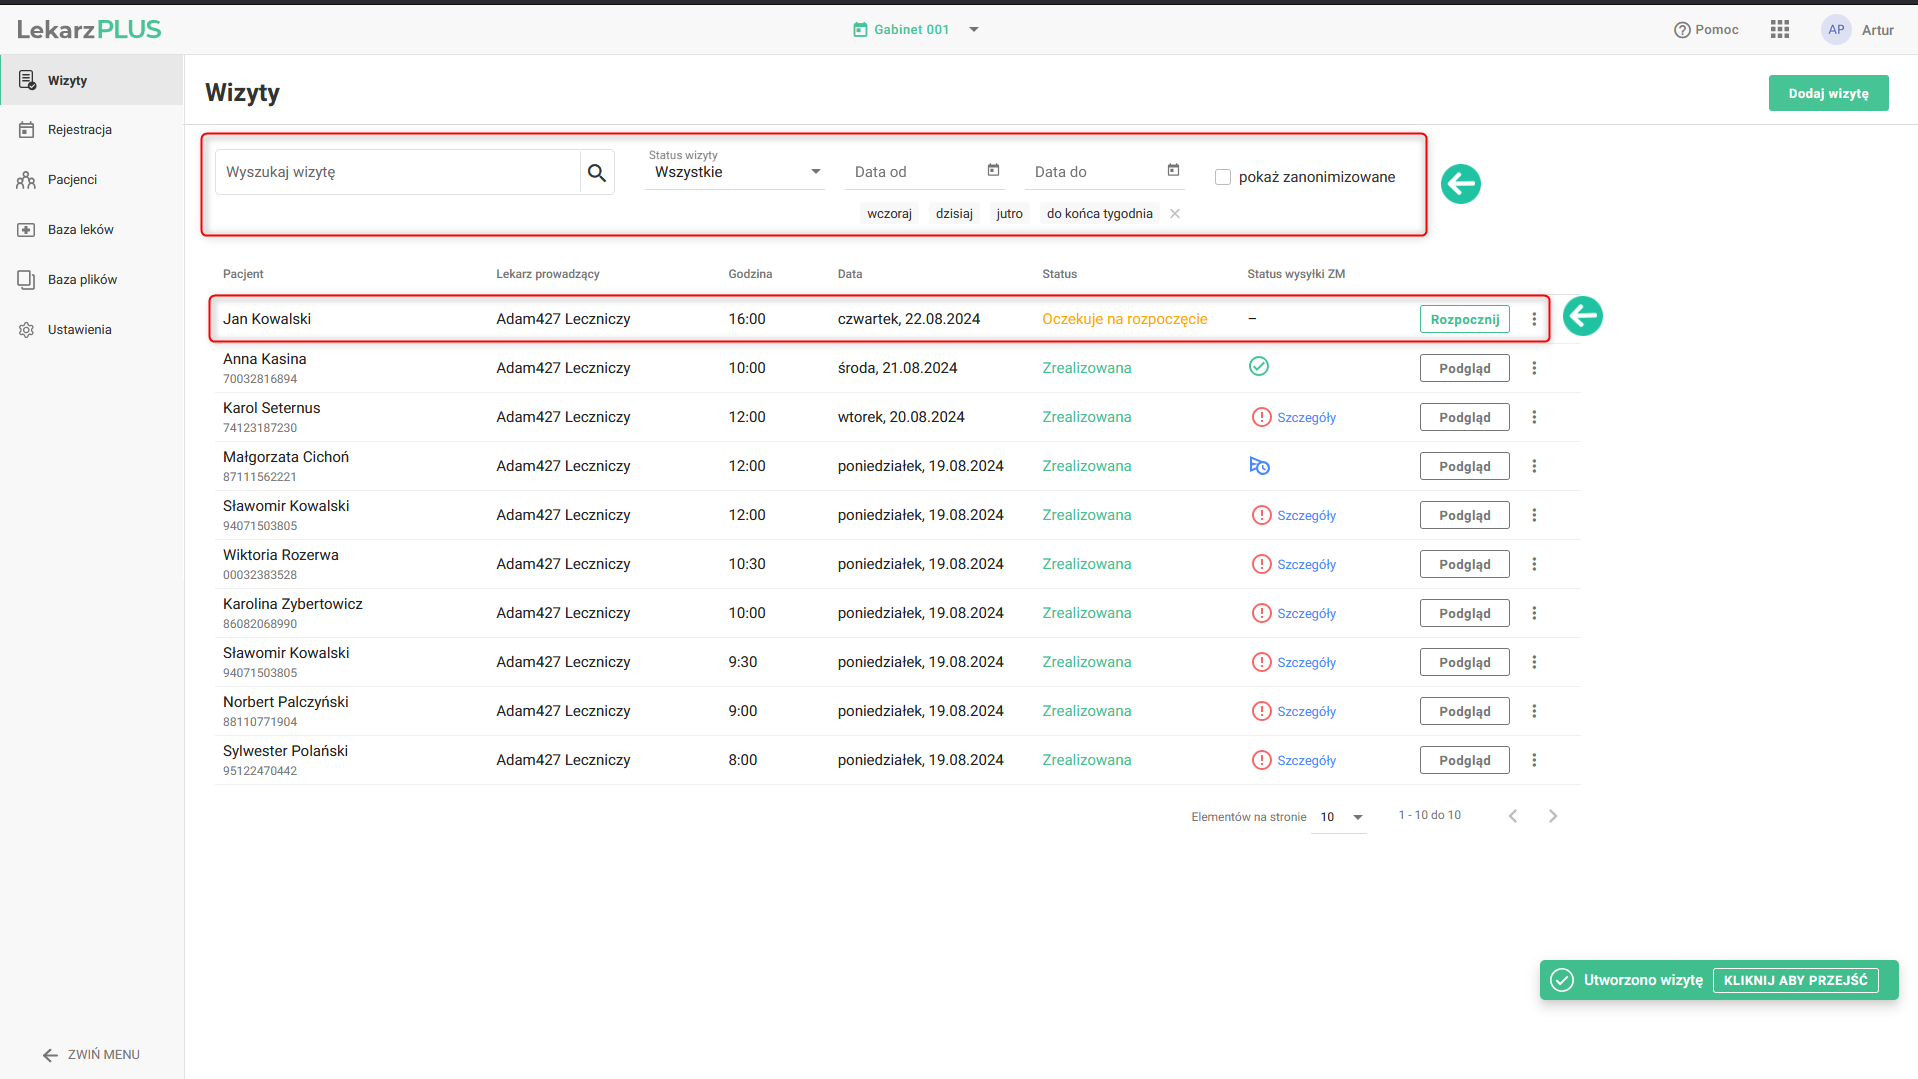Expand the Status wizyty dropdown
Screen dimensions: 1918x1079
(735, 172)
